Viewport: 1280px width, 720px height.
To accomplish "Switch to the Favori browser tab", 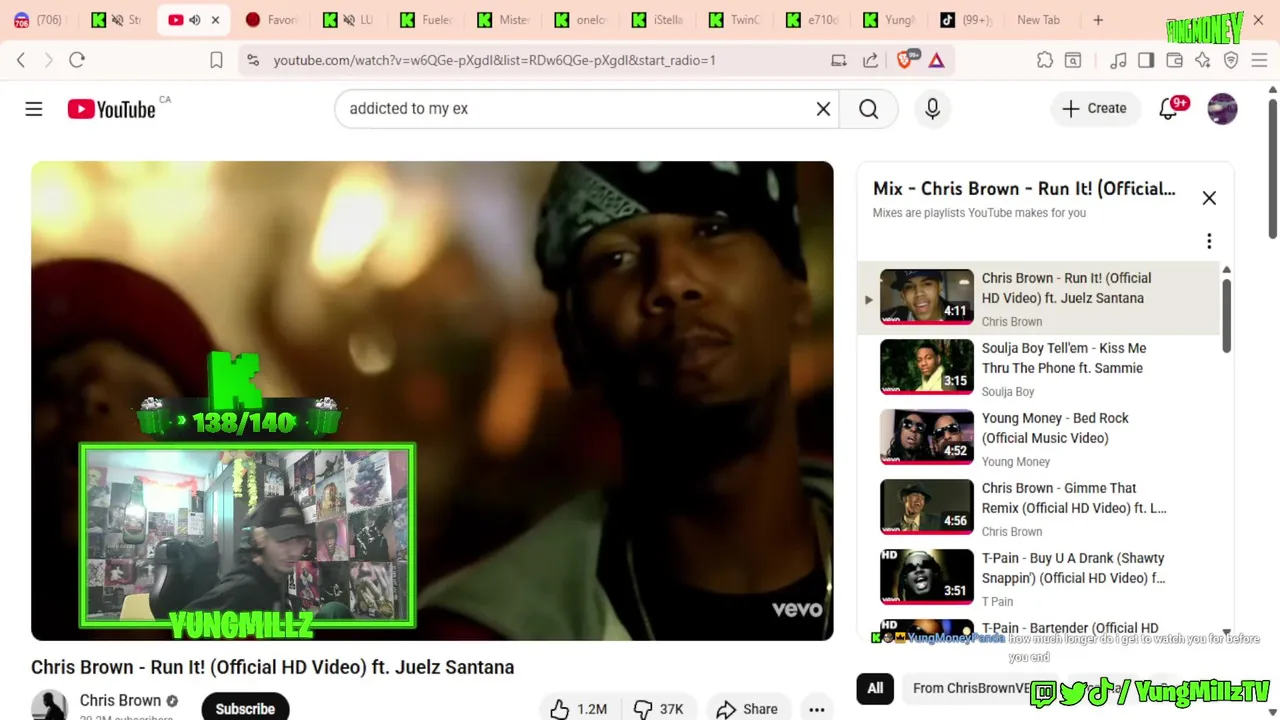I will click(x=272, y=20).
